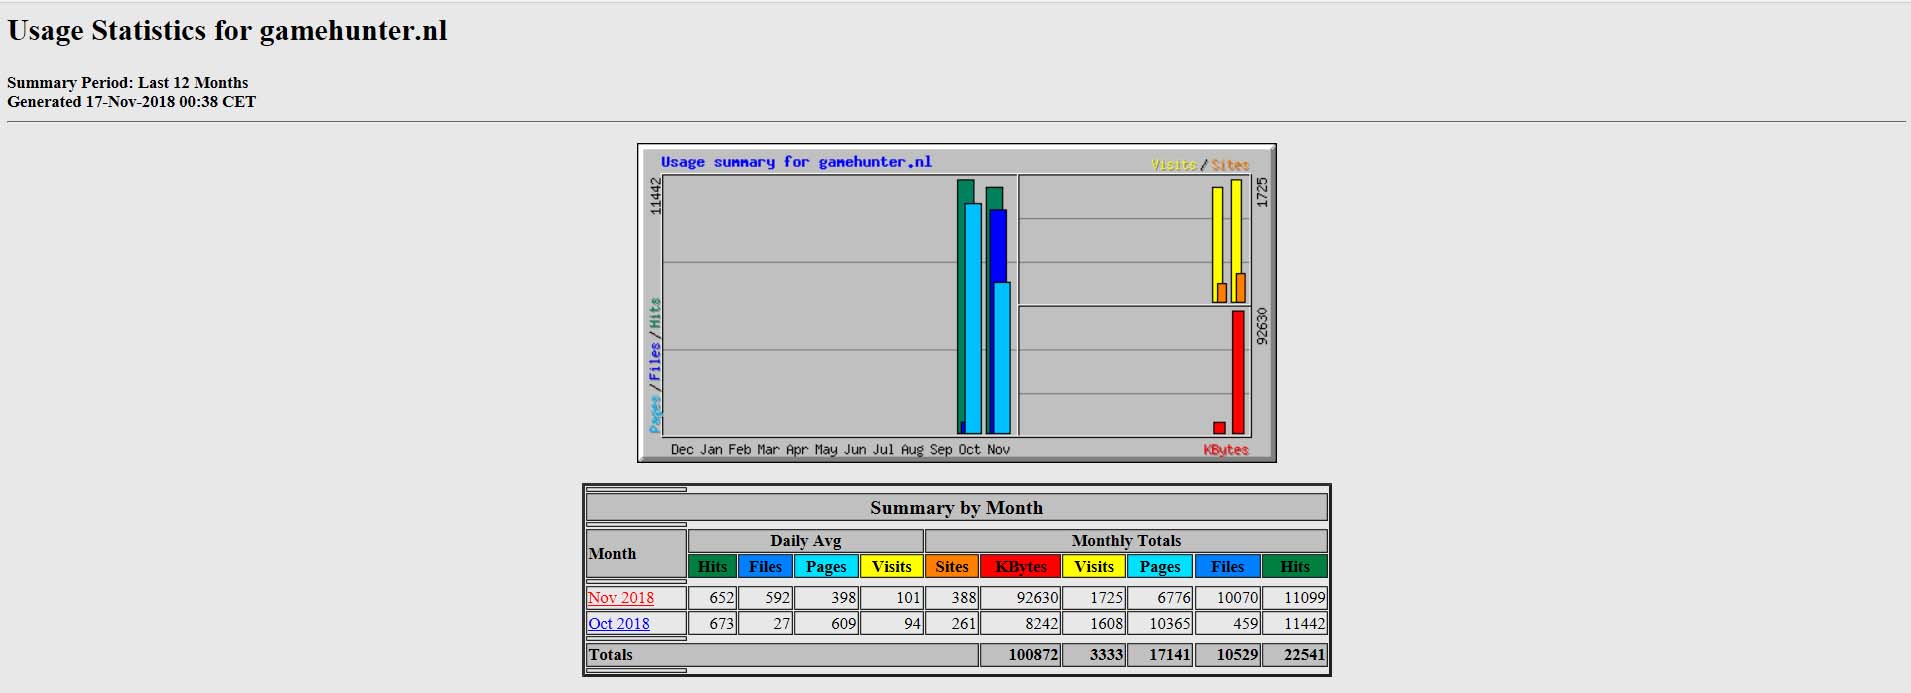Click the month axis labels Dec through Nov
Image resolution: width=1911 pixels, height=693 pixels.
pyautogui.click(x=840, y=450)
